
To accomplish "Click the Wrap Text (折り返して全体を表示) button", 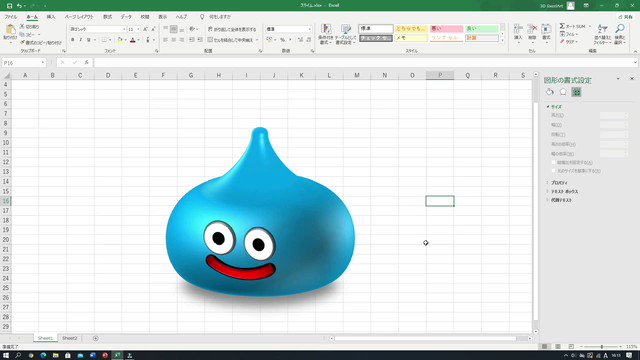I will tap(232, 29).
